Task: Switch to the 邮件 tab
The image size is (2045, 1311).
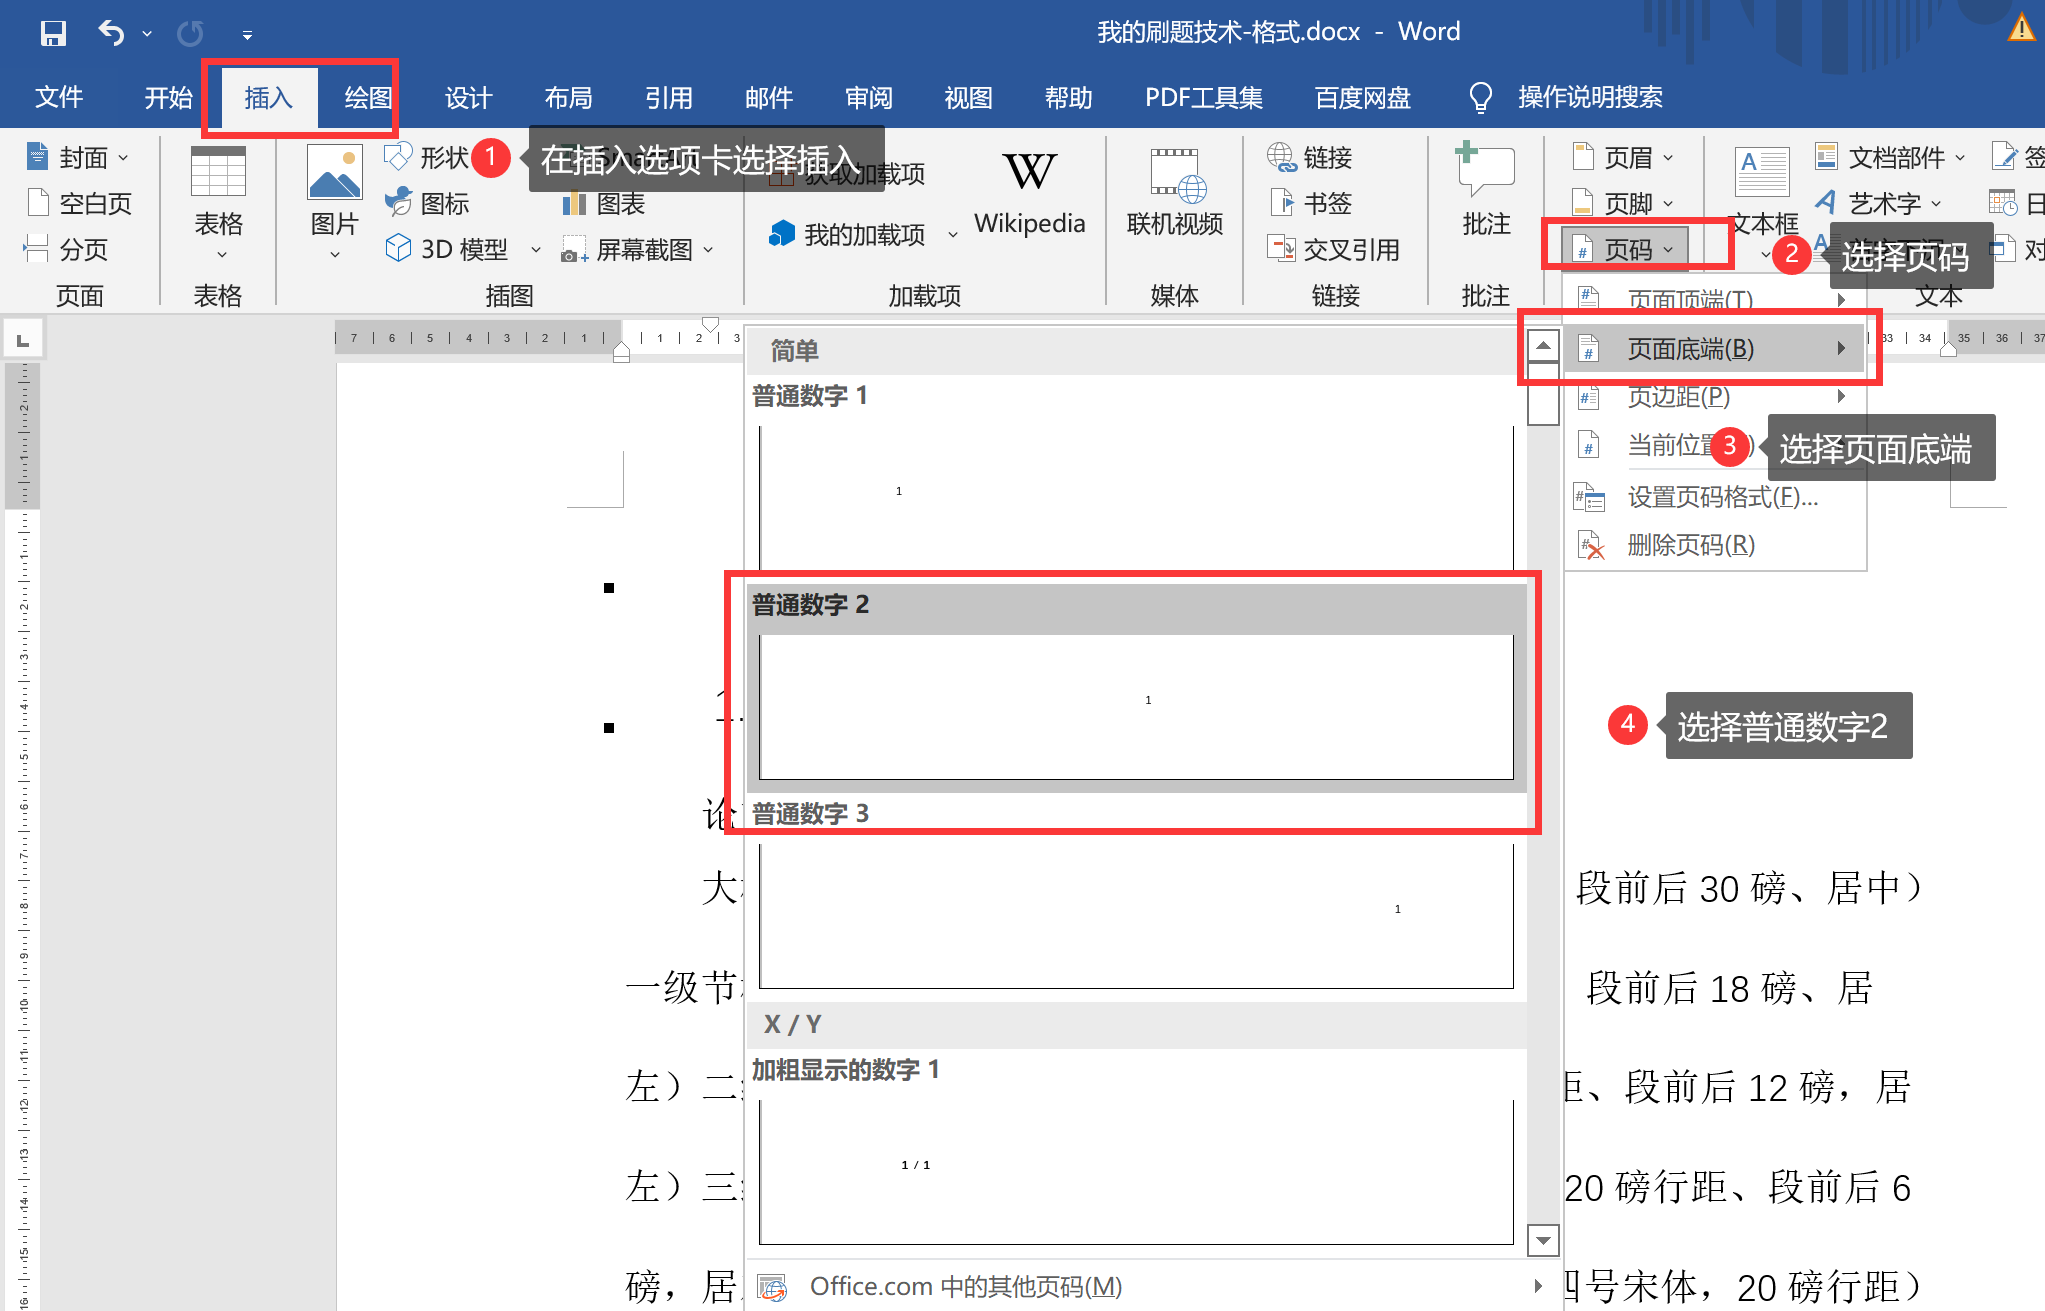Action: tap(768, 98)
